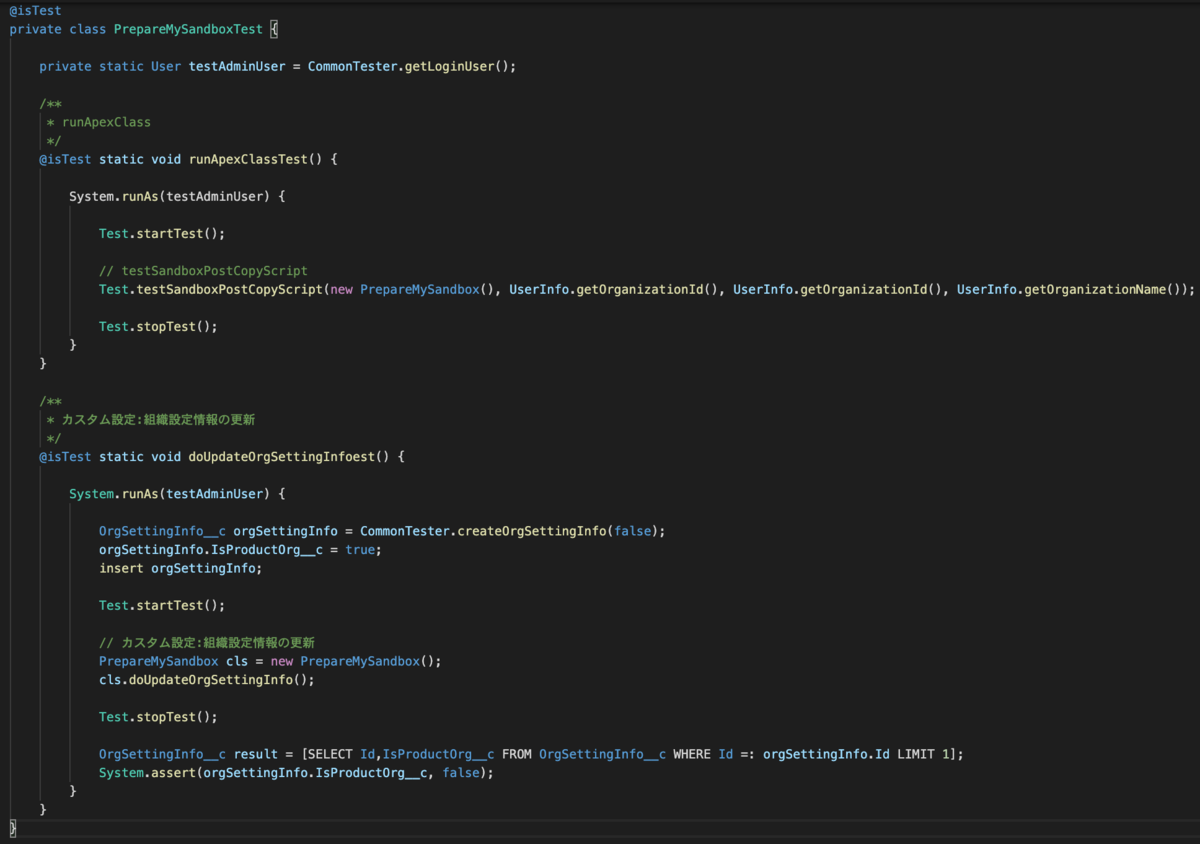Click the true value assigned to IsProductOrg__c

[x=360, y=550]
